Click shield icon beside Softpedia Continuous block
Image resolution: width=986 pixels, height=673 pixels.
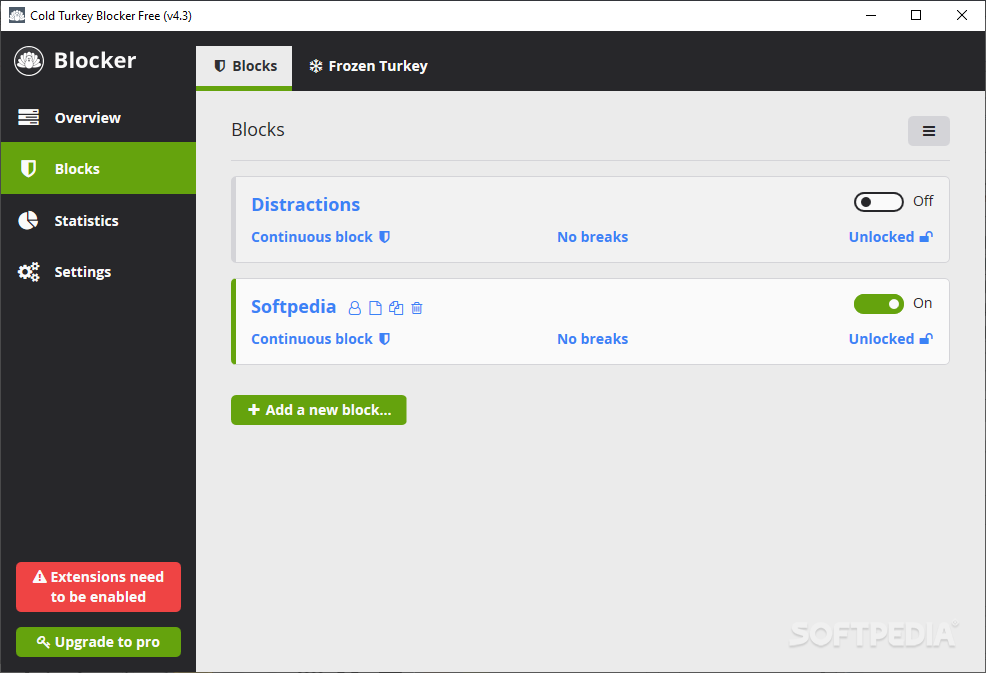tap(384, 339)
